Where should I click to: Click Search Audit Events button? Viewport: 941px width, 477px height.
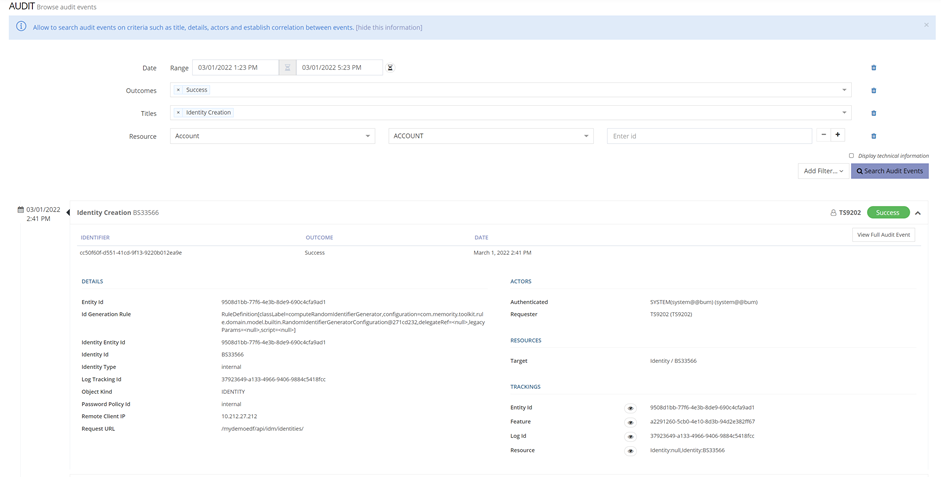coord(889,171)
